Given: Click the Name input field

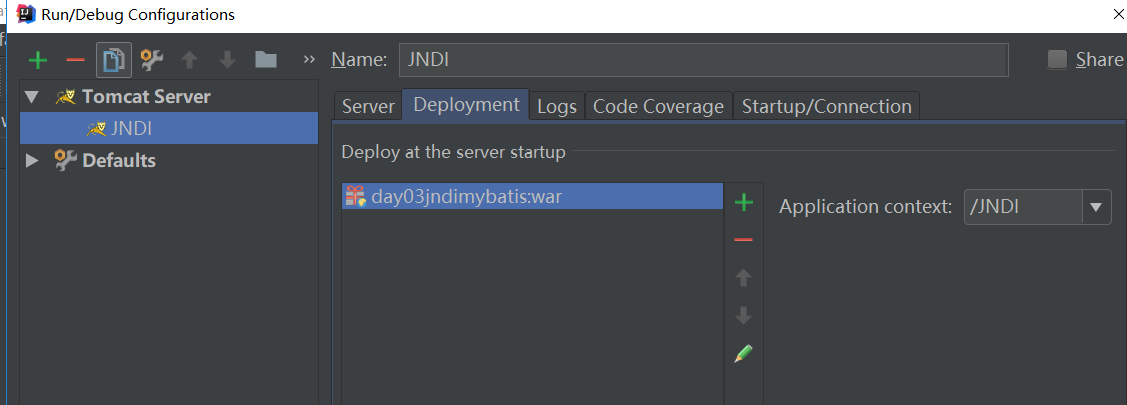Looking at the screenshot, I should [x=704, y=60].
